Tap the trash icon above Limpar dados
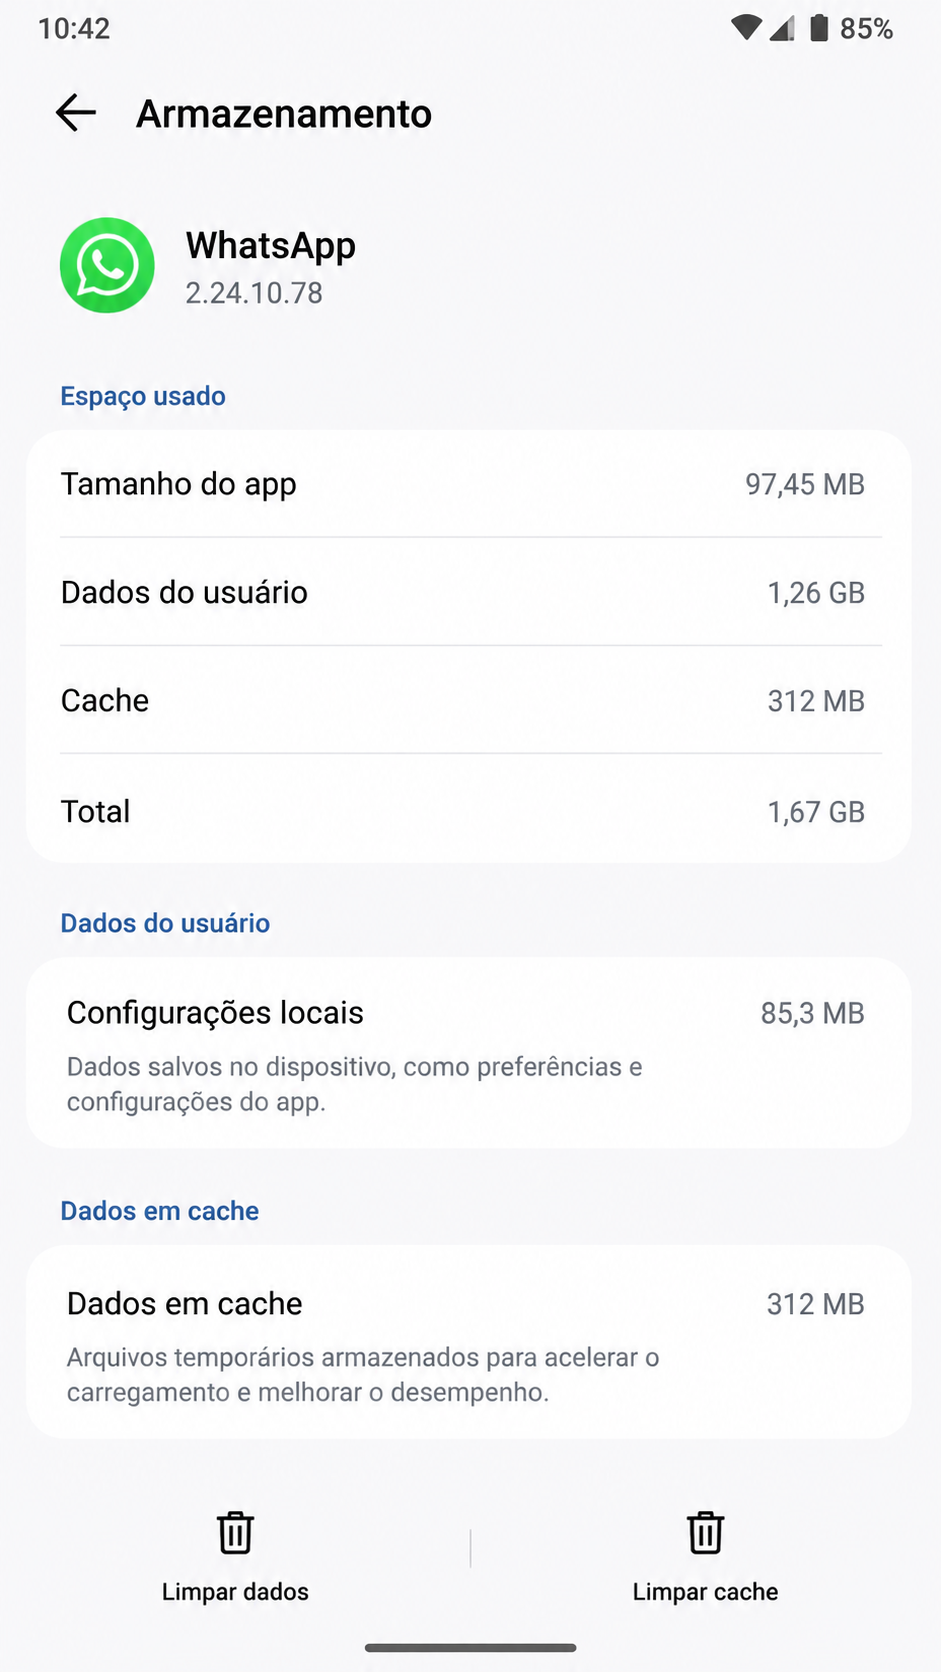Image resolution: width=941 pixels, height=1672 pixels. pyautogui.click(x=235, y=1532)
